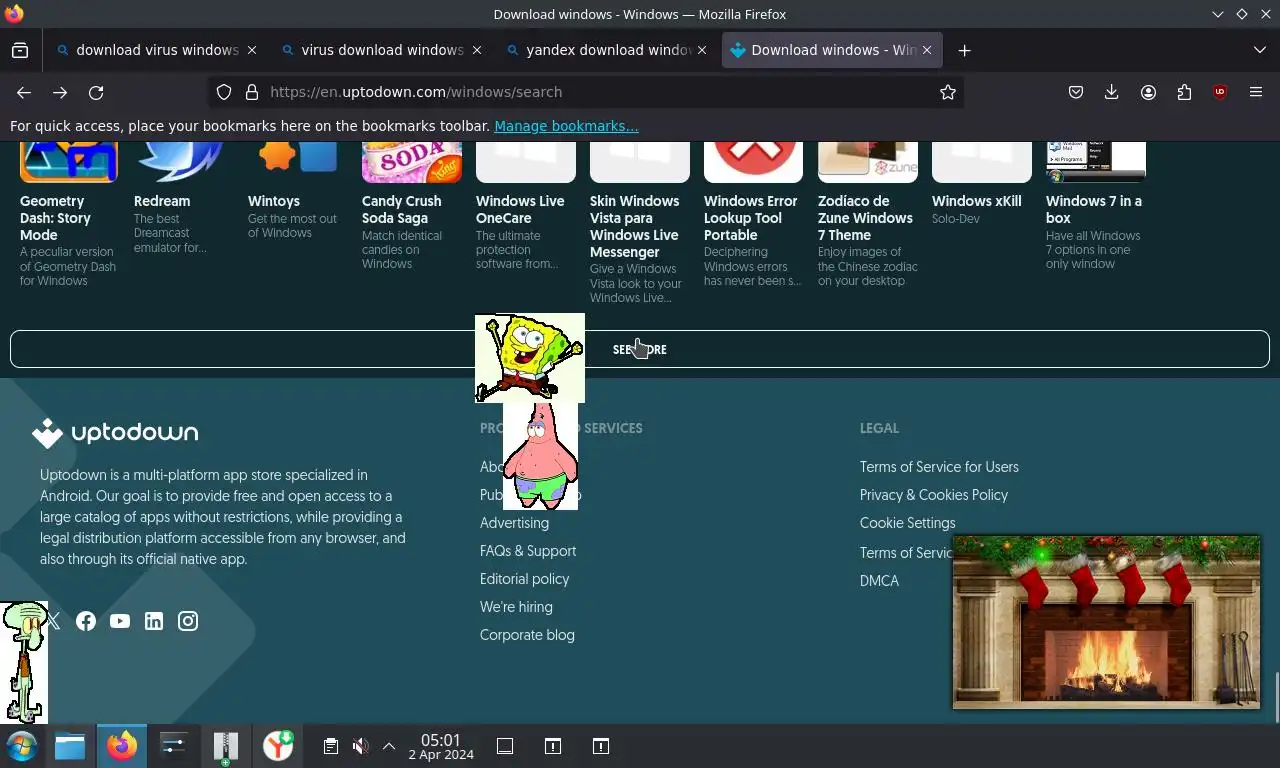Open FAQs & Support link

[528, 551]
